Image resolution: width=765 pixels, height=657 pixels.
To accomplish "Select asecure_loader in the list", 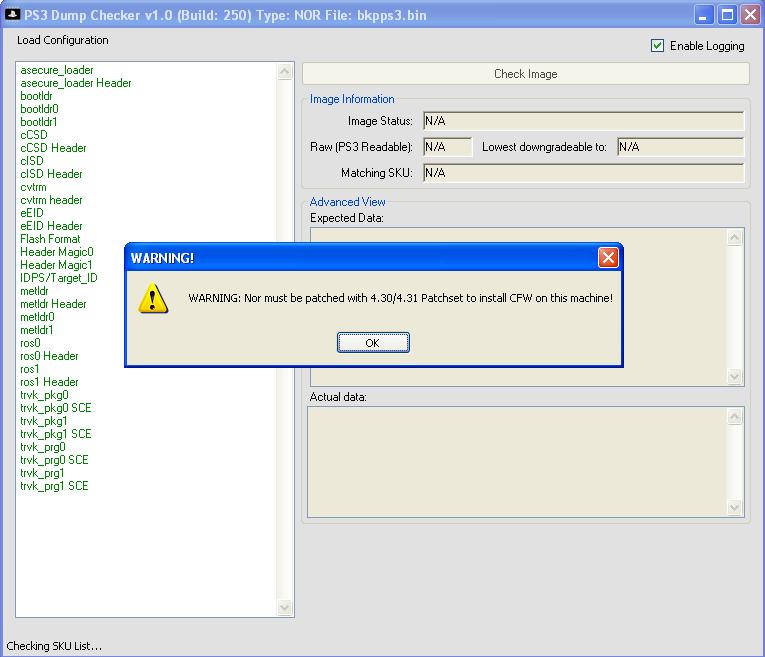I will (57, 70).
